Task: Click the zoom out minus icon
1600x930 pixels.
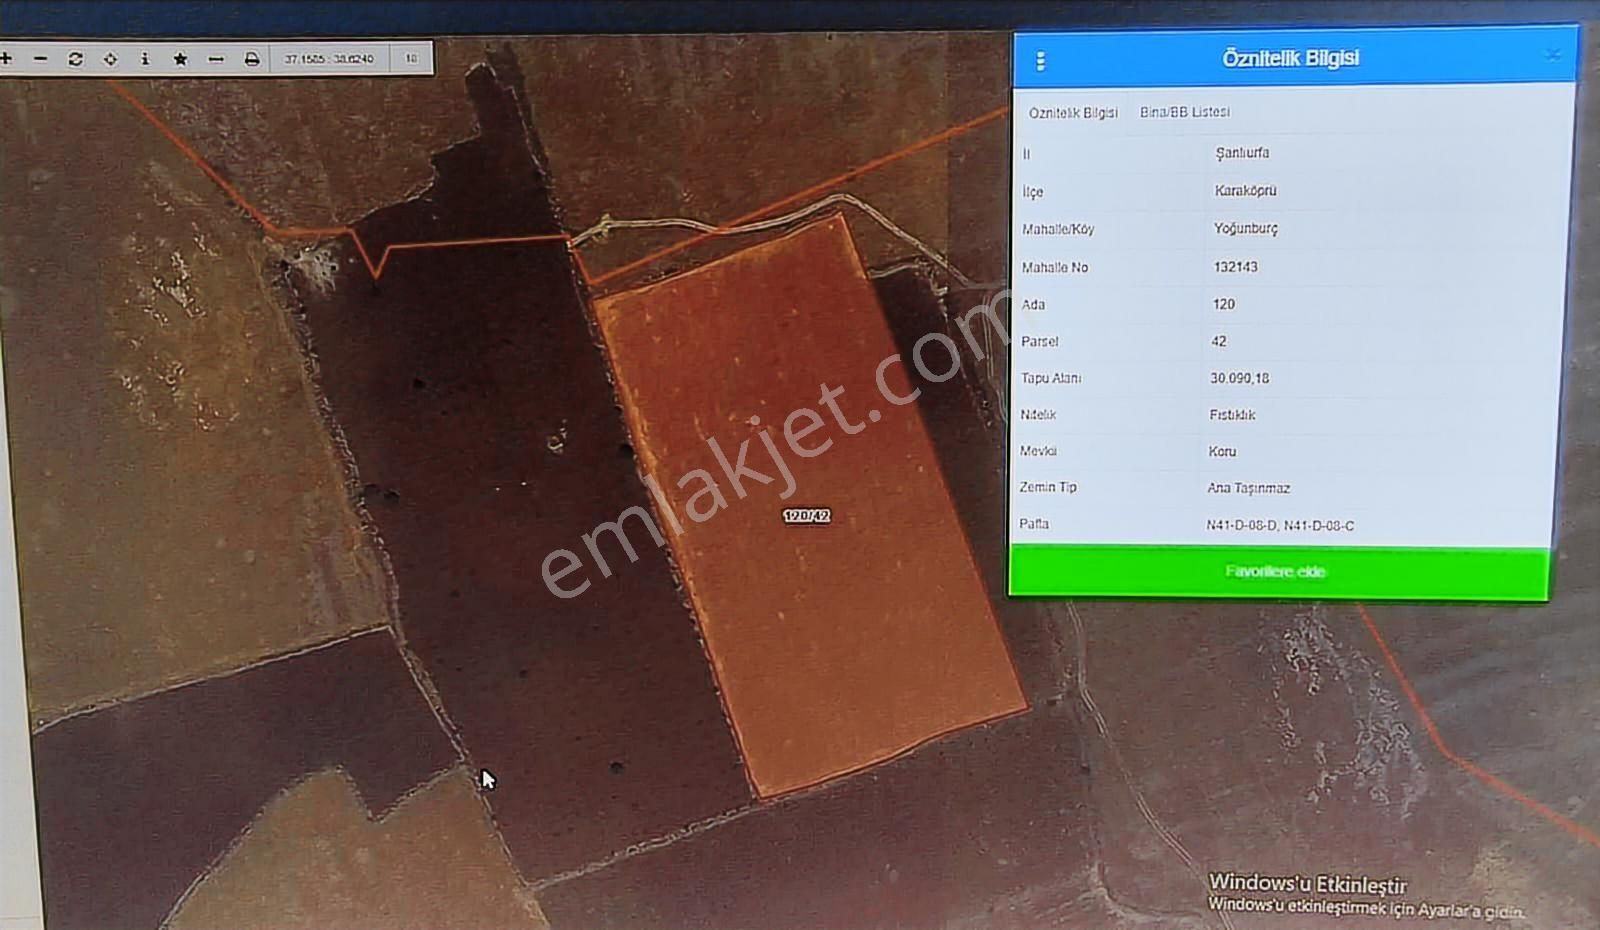Action: pos(40,59)
